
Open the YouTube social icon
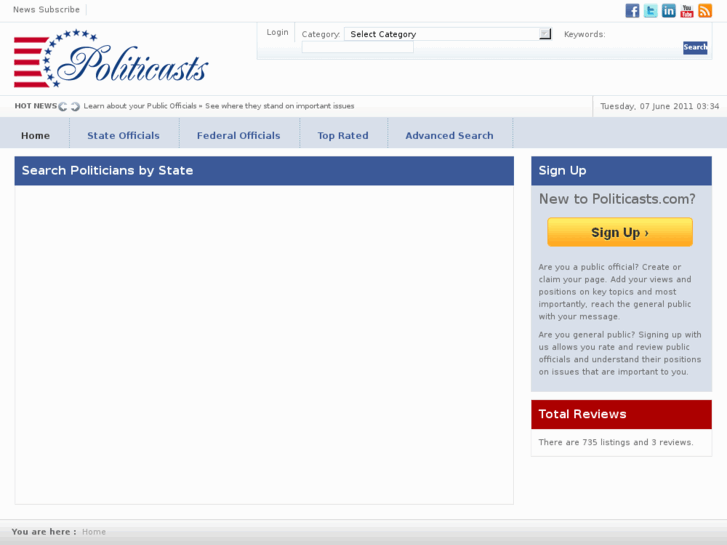[687, 10]
